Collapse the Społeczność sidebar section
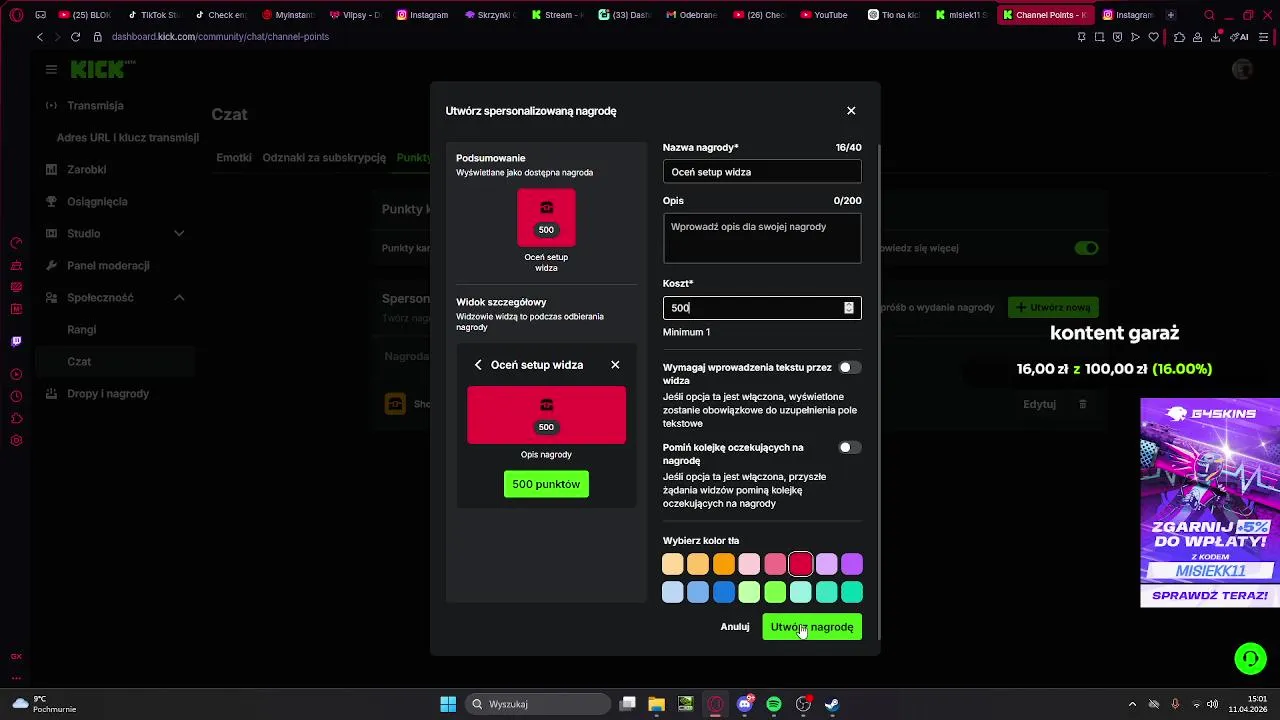Image resolution: width=1280 pixels, height=720 pixels. (179, 298)
